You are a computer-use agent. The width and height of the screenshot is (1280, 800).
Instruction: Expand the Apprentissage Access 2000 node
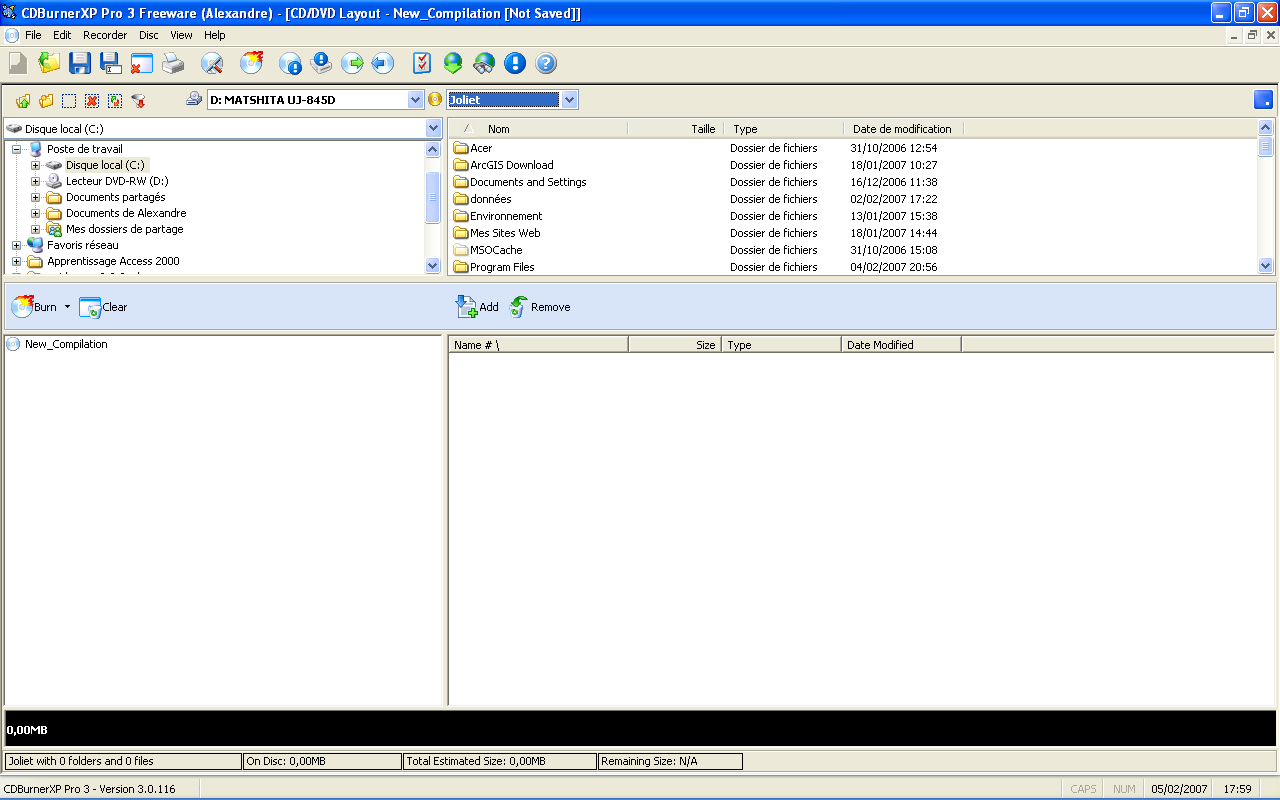coord(16,261)
